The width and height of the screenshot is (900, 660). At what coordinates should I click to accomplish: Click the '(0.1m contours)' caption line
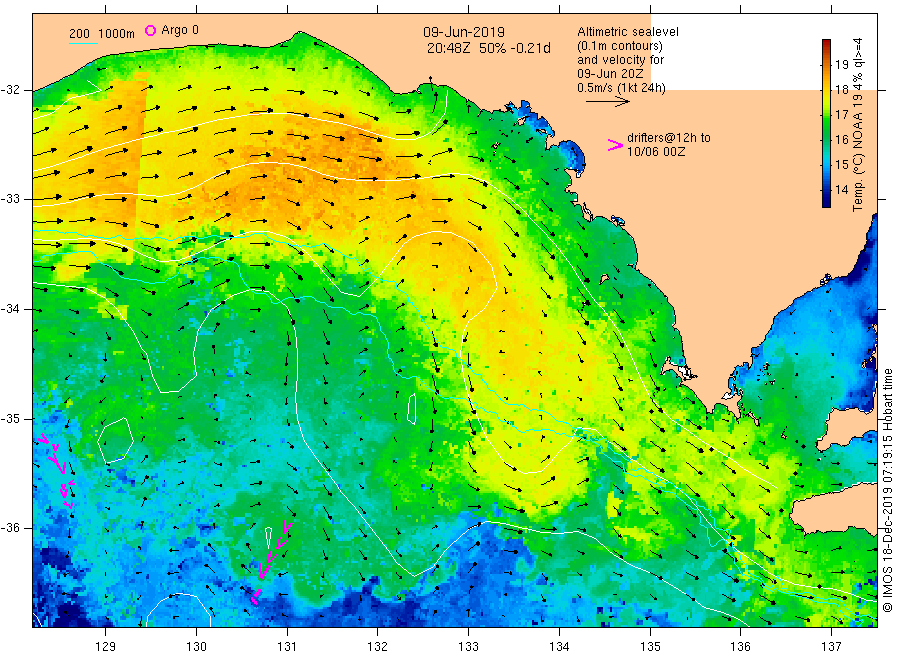click(620, 46)
